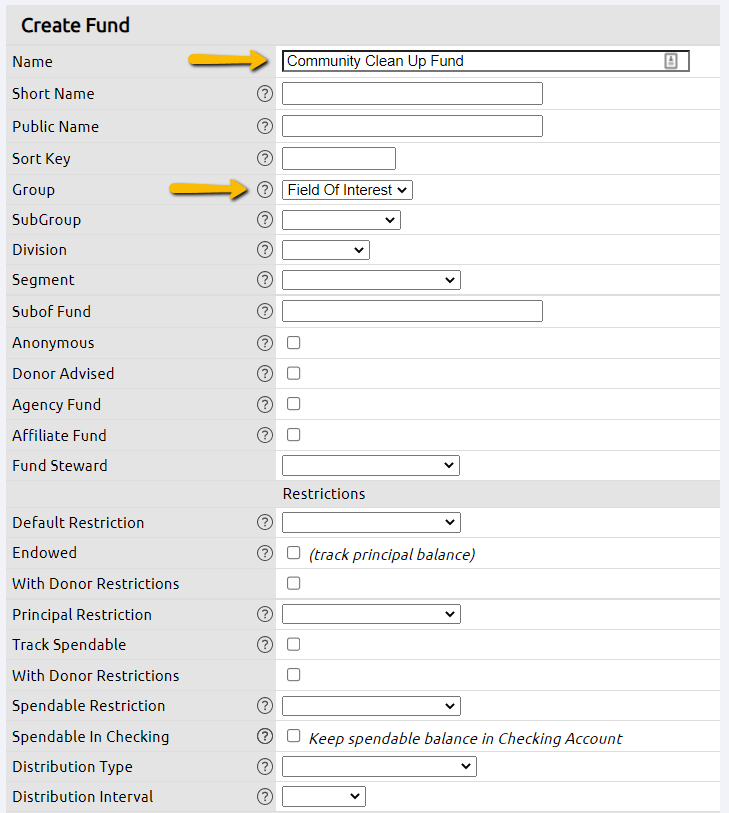Expand the Fund Steward dropdown
This screenshot has height=813, width=729.
370,465
